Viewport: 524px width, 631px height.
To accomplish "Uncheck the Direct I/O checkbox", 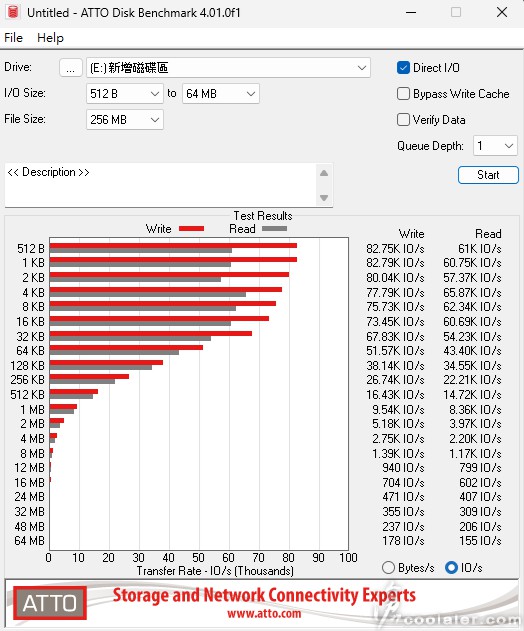I will coord(403,68).
